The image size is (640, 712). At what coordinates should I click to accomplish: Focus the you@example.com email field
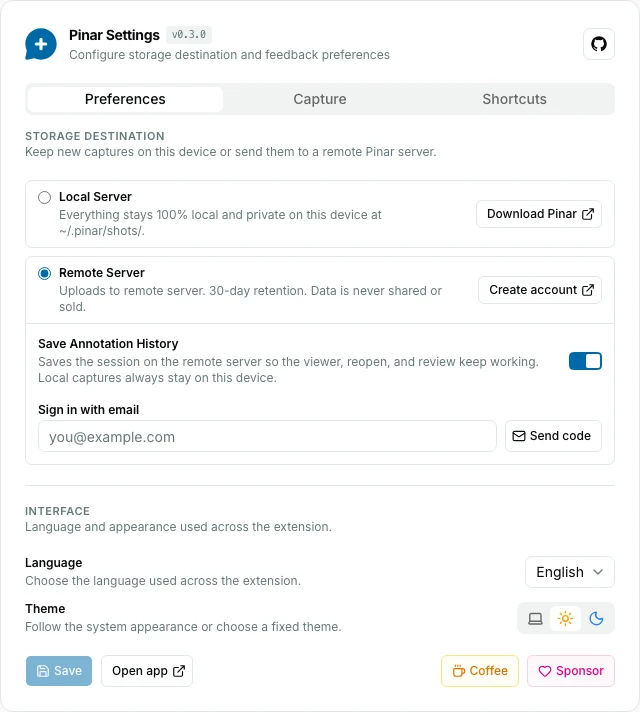pos(267,436)
